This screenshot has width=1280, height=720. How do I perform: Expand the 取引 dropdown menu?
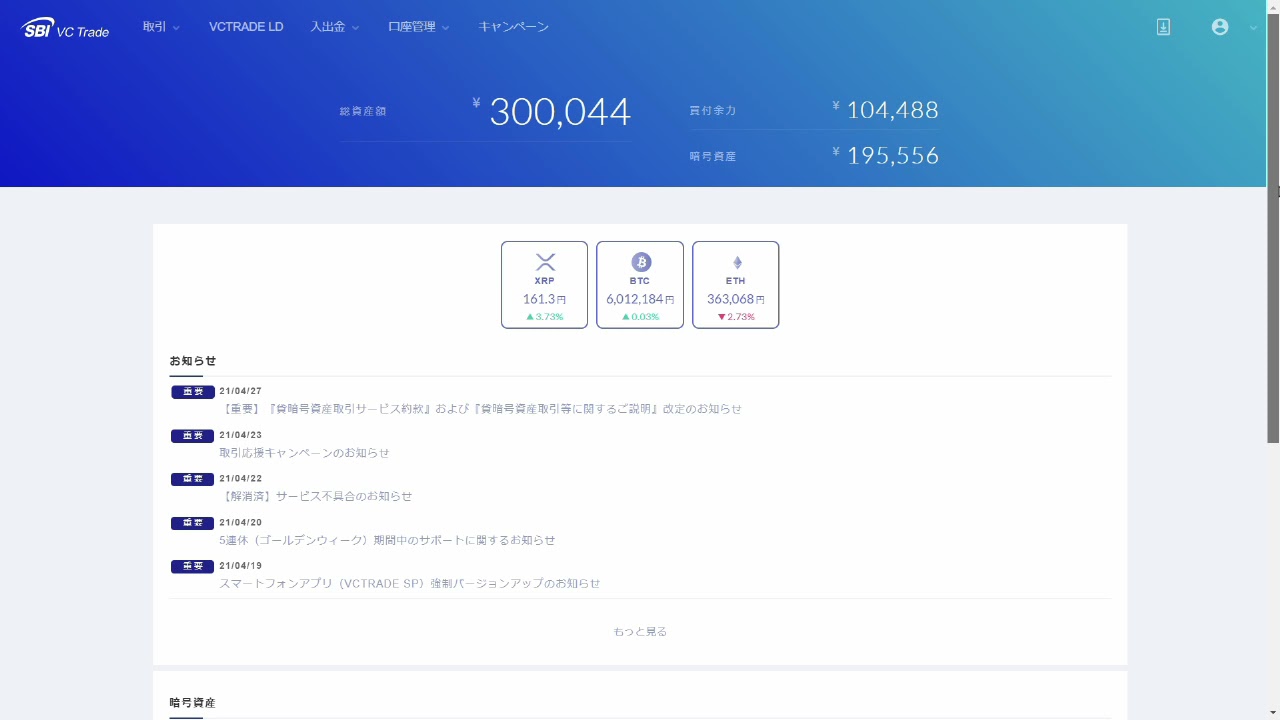tap(161, 27)
